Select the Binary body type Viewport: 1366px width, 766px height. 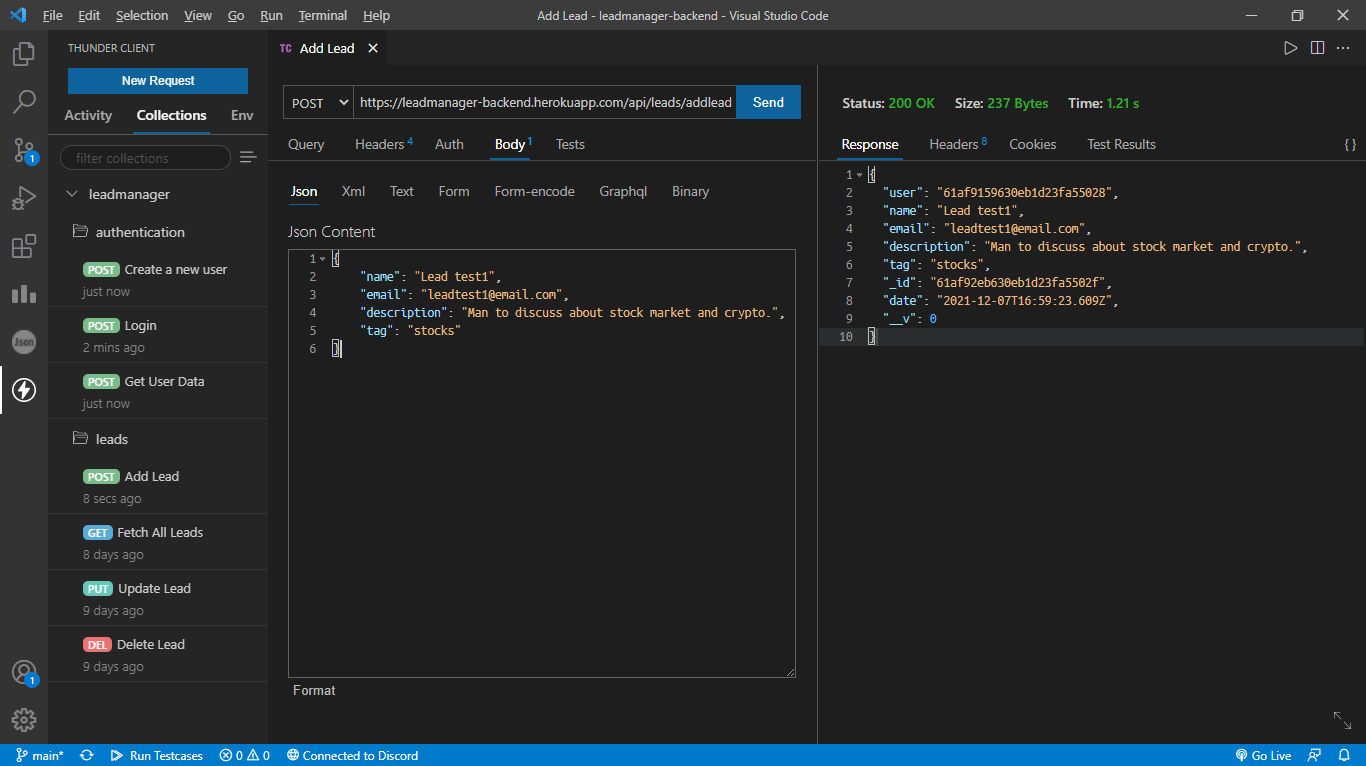click(x=690, y=191)
